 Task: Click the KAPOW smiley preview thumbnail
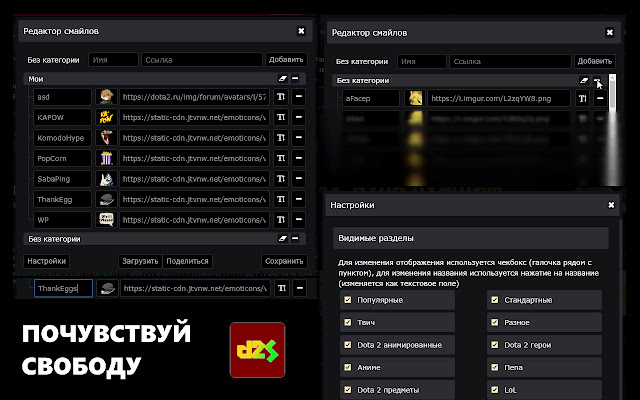(x=106, y=117)
